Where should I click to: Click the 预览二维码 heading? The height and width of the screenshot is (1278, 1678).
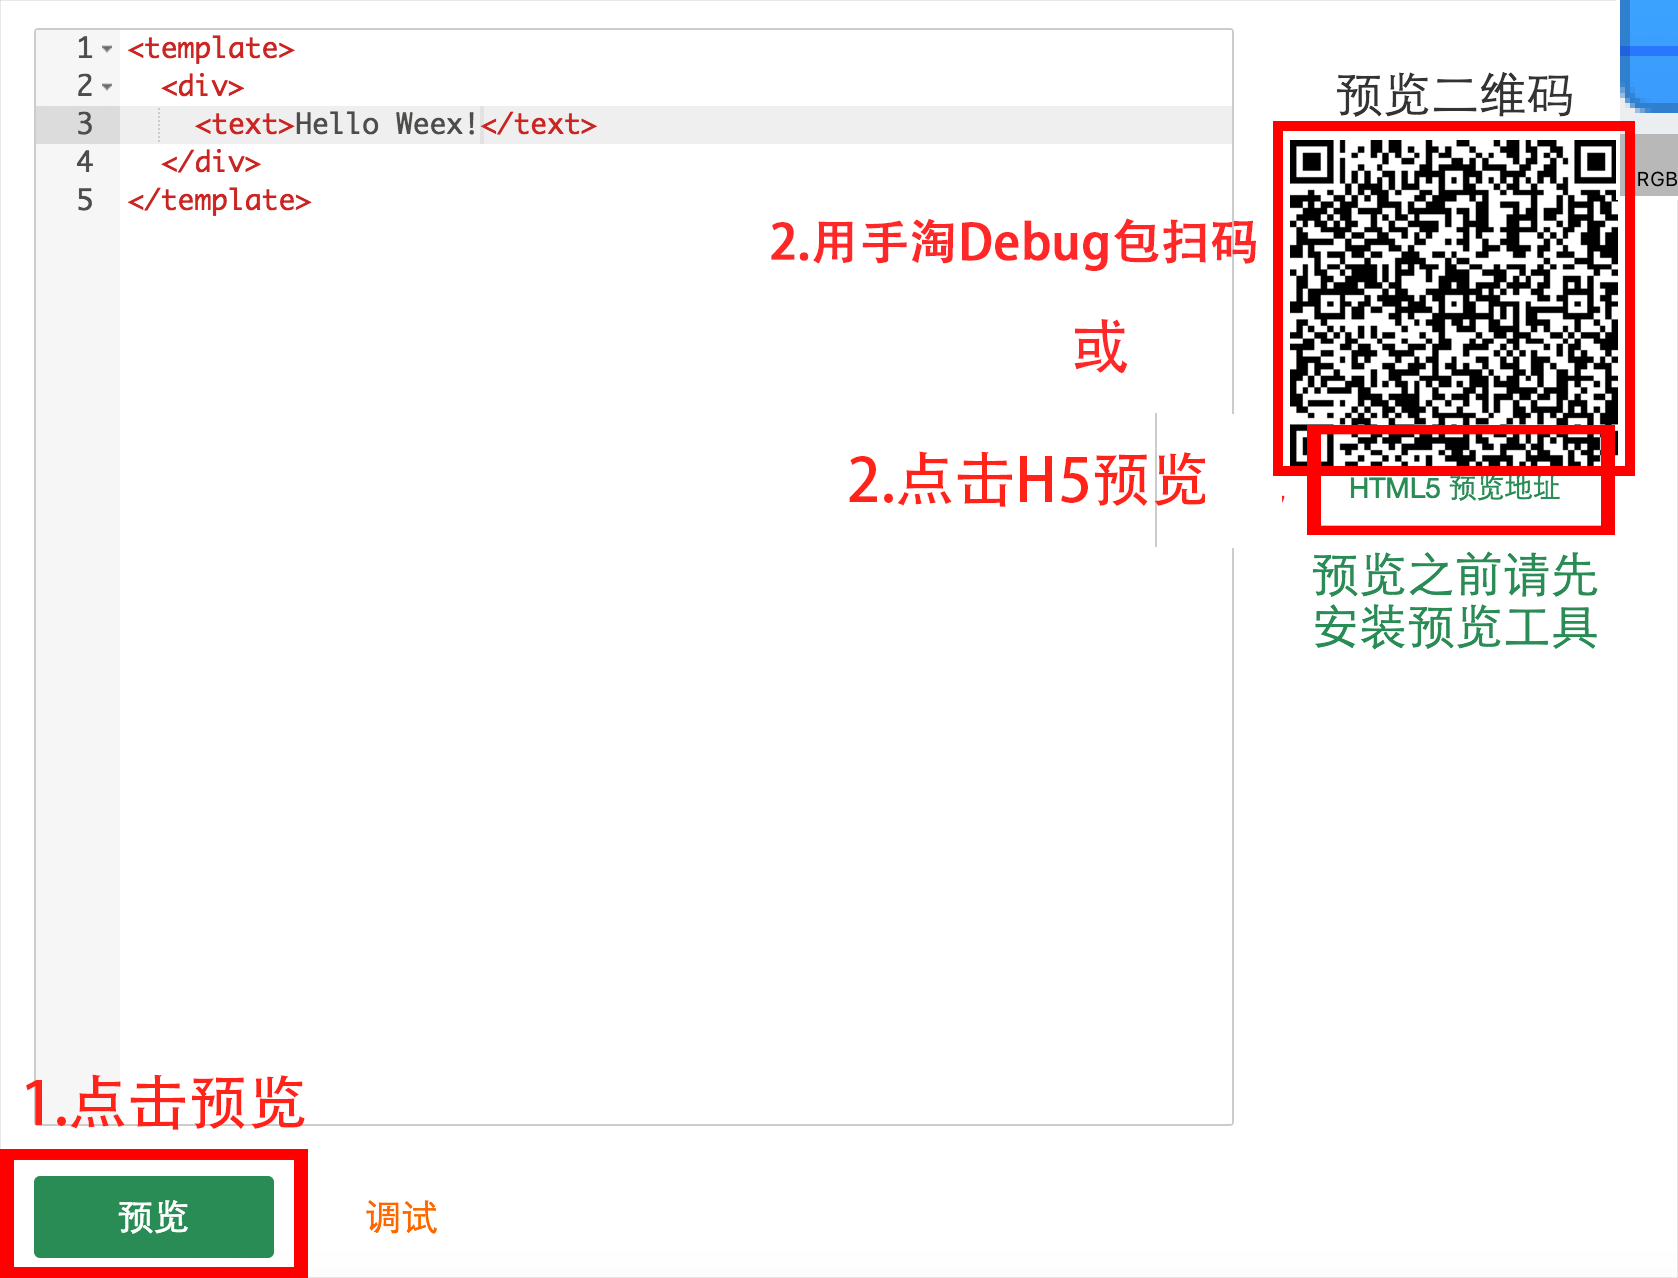1455,95
